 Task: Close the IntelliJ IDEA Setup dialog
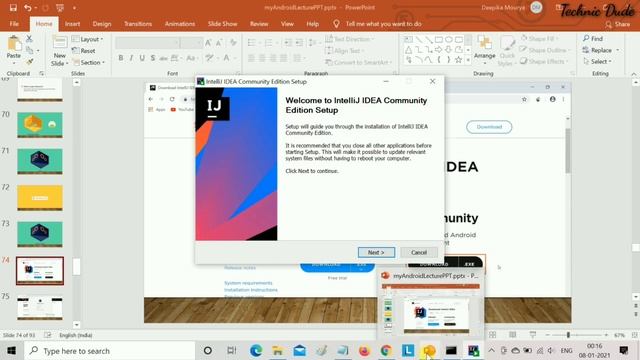[x=432, y=81]
